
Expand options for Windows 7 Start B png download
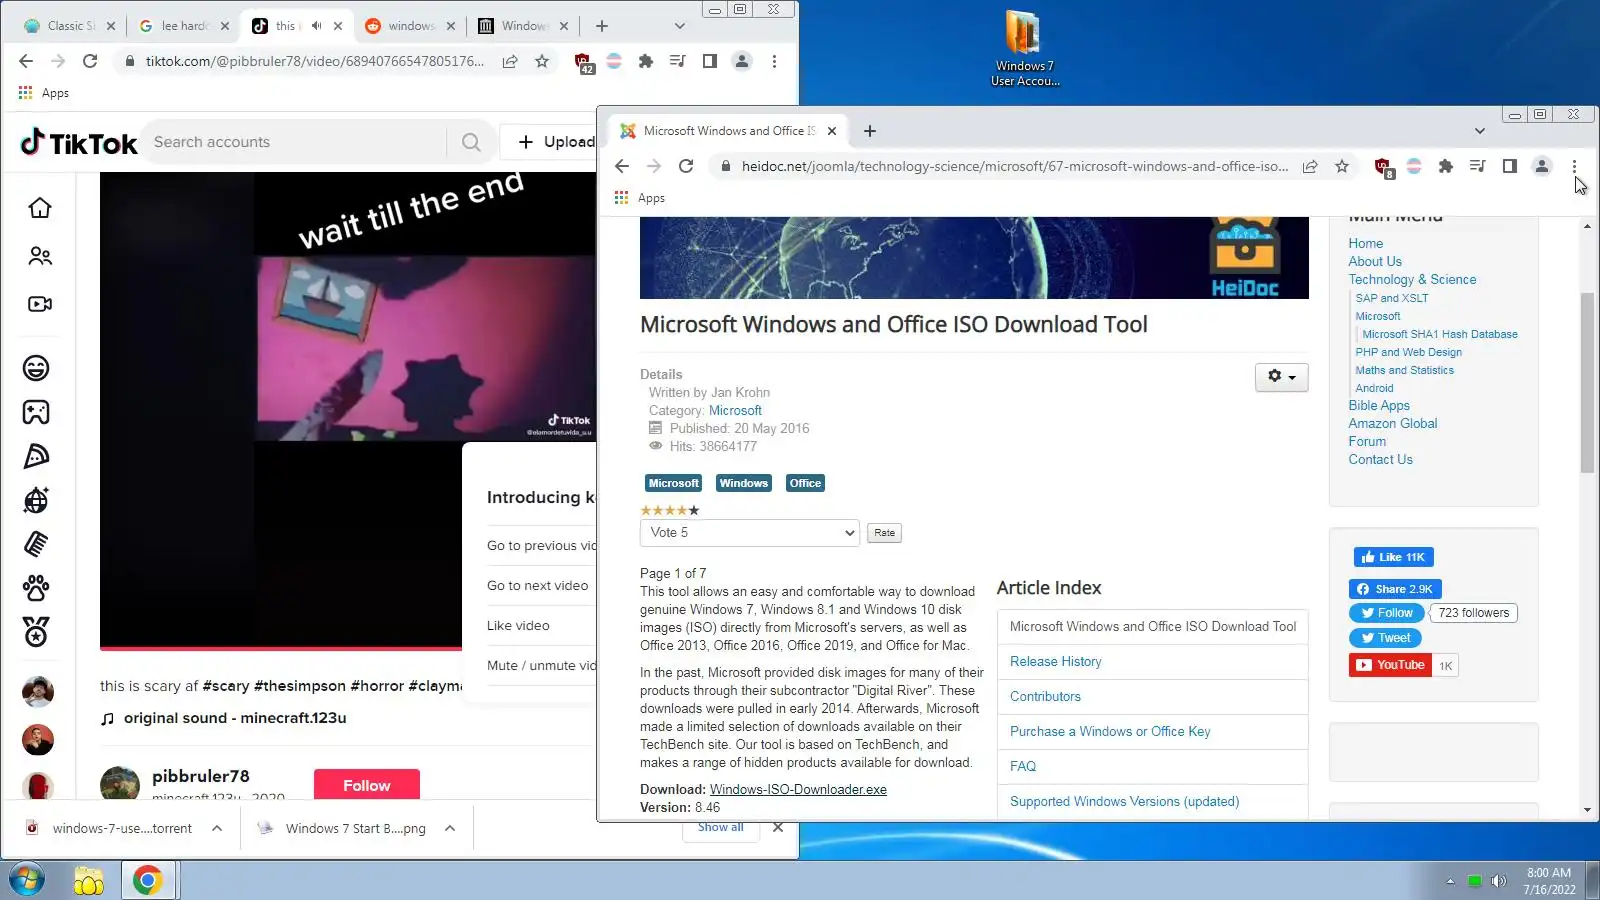450,828
